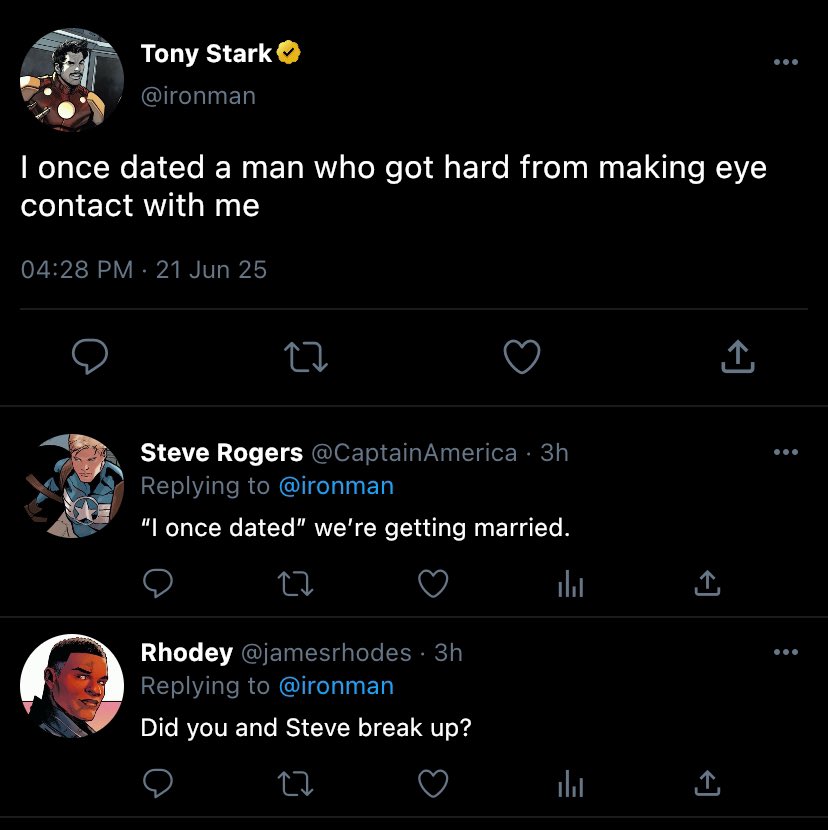Like Tony Stark's main tweet

tap(521, 356)
